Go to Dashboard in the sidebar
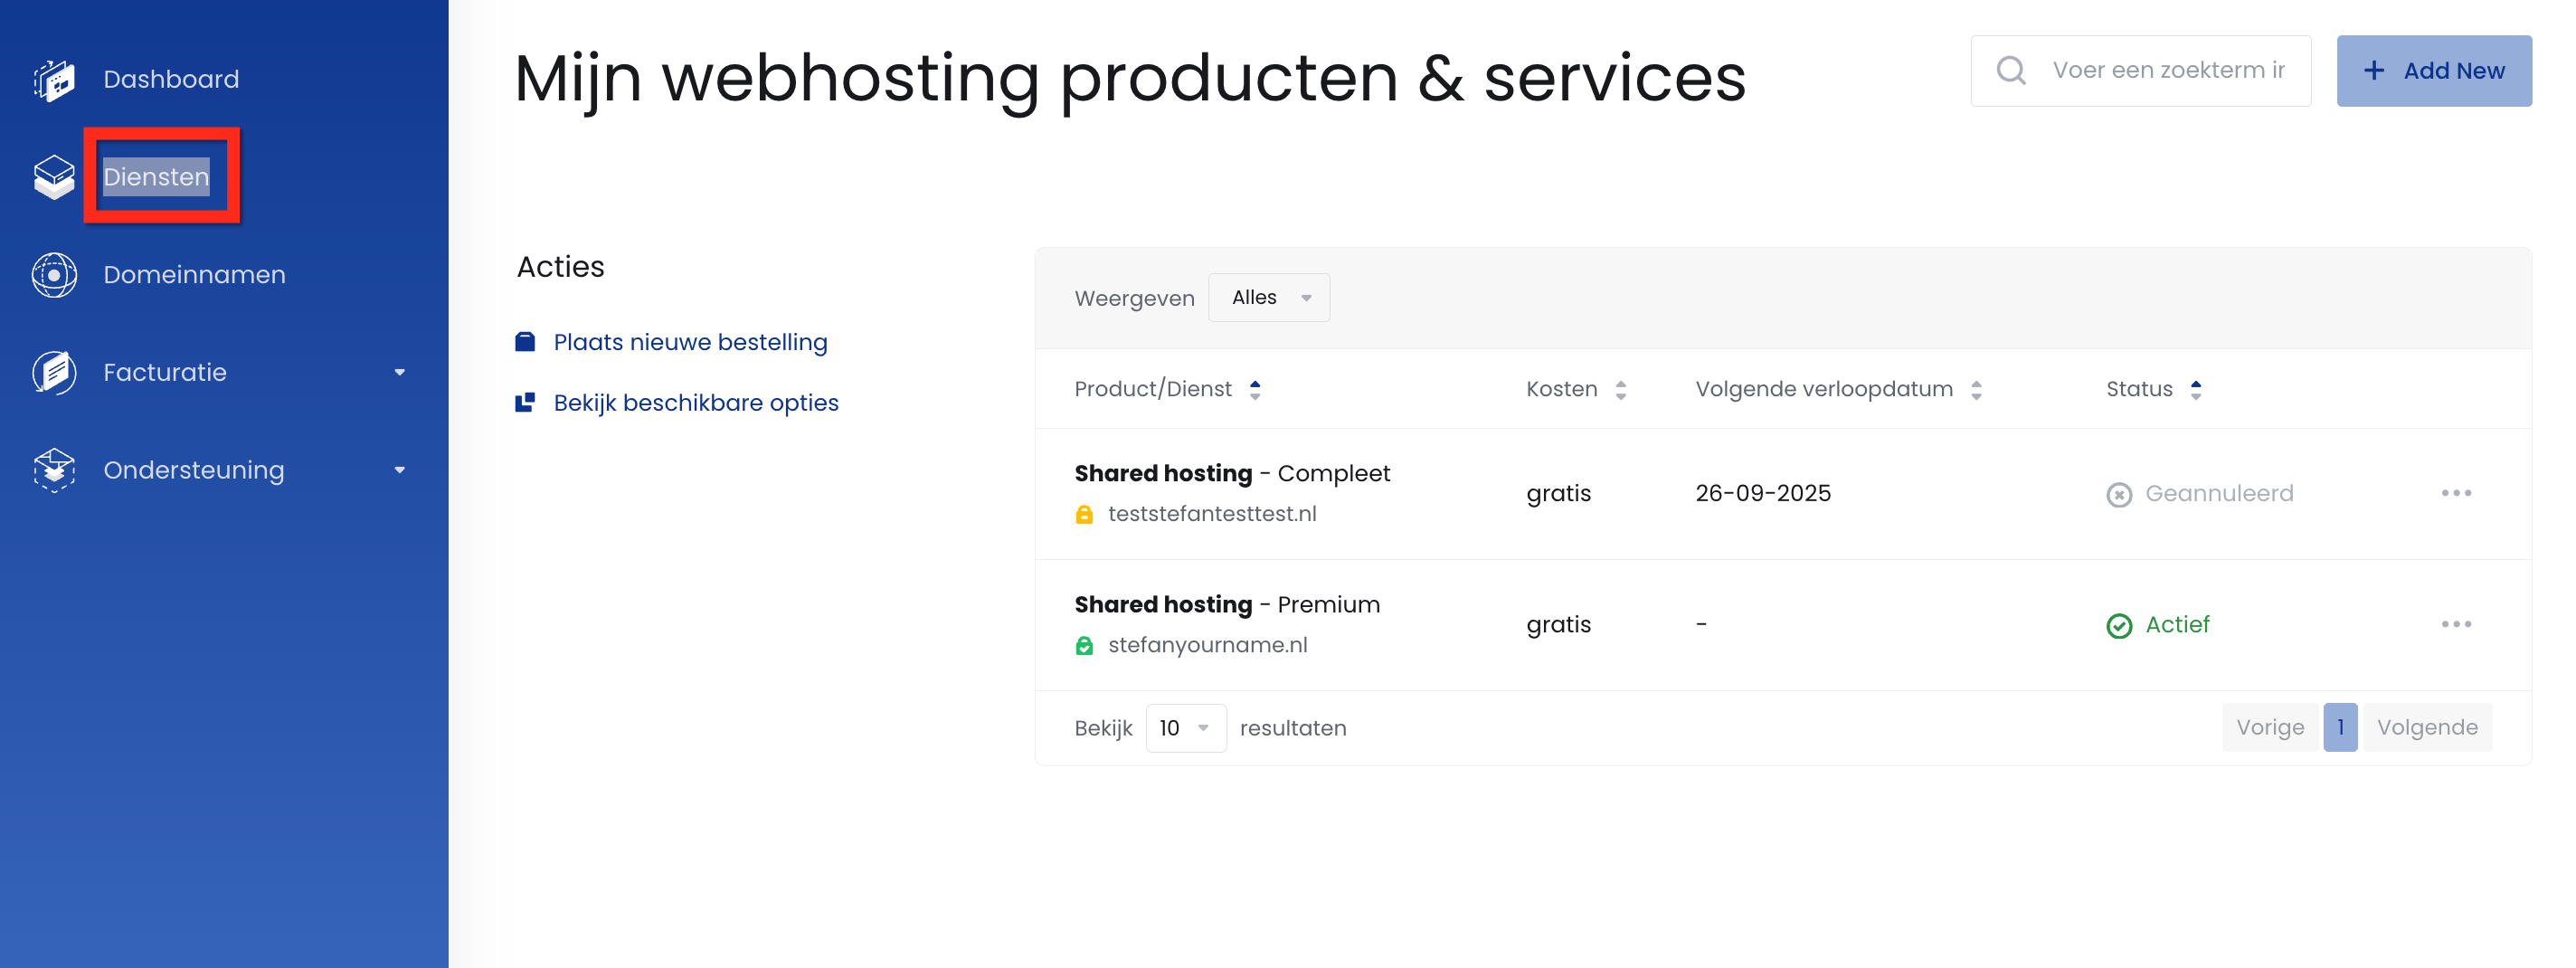 171,79
